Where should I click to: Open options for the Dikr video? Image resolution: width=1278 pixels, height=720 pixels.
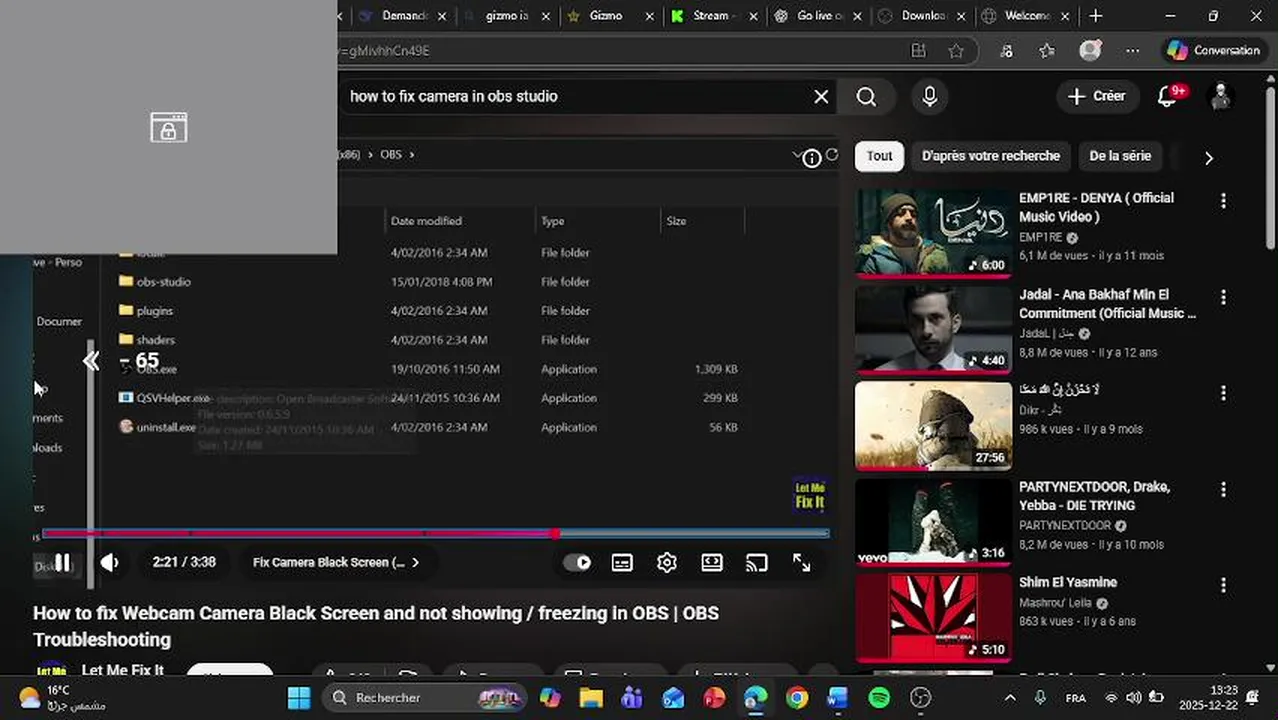(1223, 394)
